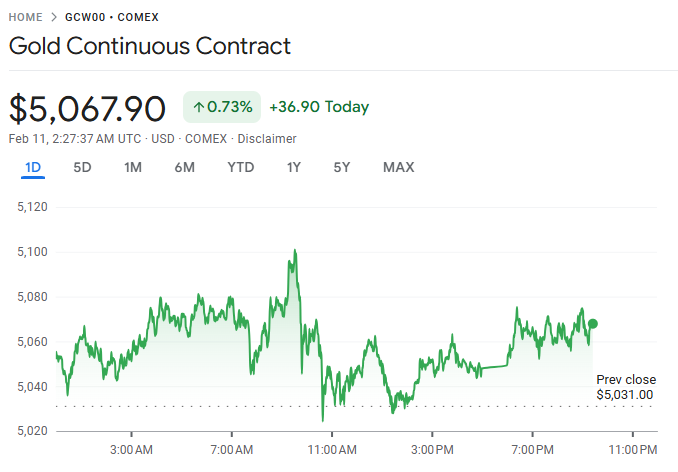Click the breadcrumb chevron separator after HOME
The image size is (678, 472).
click(54, 18)
